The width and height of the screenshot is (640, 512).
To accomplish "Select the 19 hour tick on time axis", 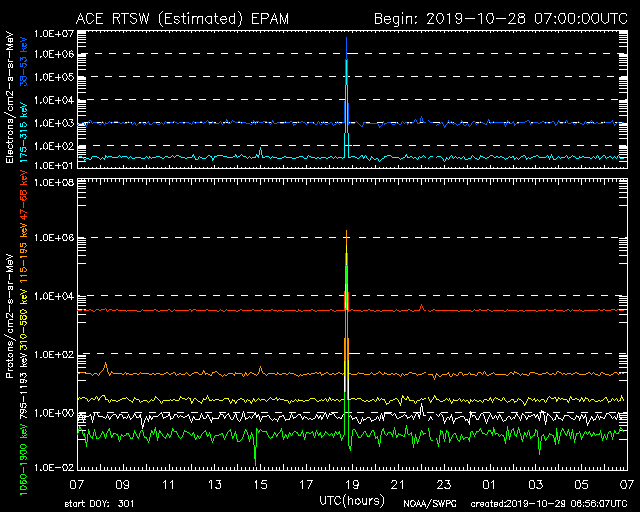I will [x=351, y=483].
